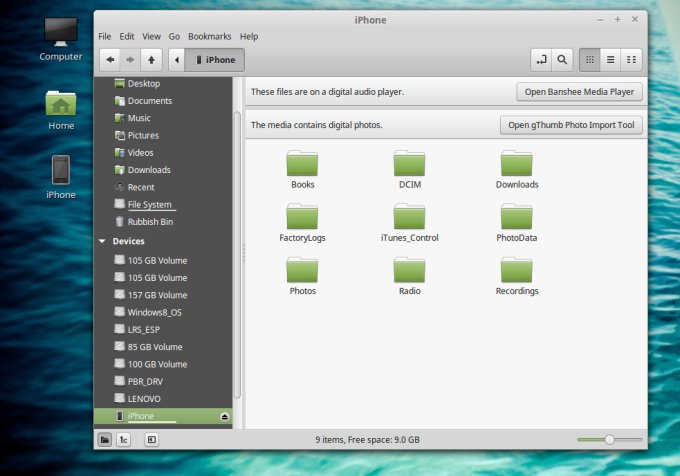Hide the sidebar using status bar button
The height and width of the screenshot is (476, 680).
151,439
